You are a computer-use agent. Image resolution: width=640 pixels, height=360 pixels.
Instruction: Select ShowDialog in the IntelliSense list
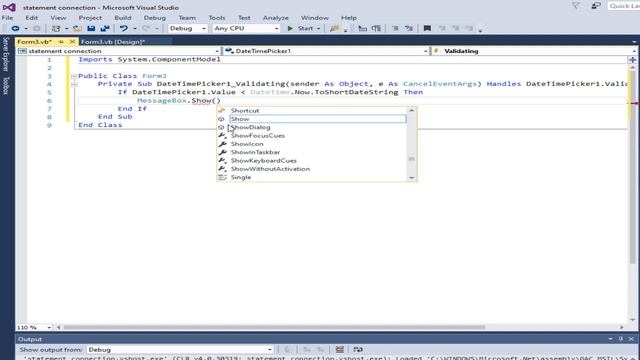click(x=312, y=127)
